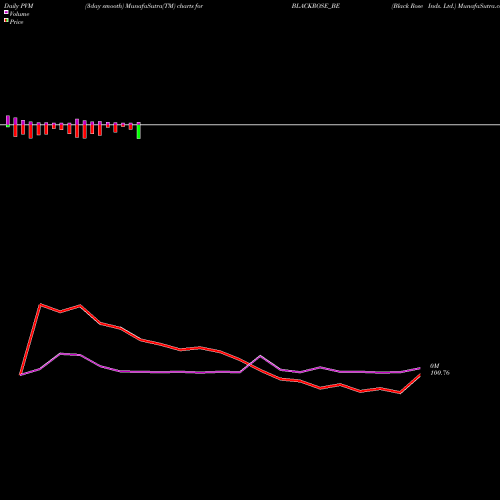Screen dimensions: 500x500
Task: Click the Volume legend color swatch
Action: point(6,12)
